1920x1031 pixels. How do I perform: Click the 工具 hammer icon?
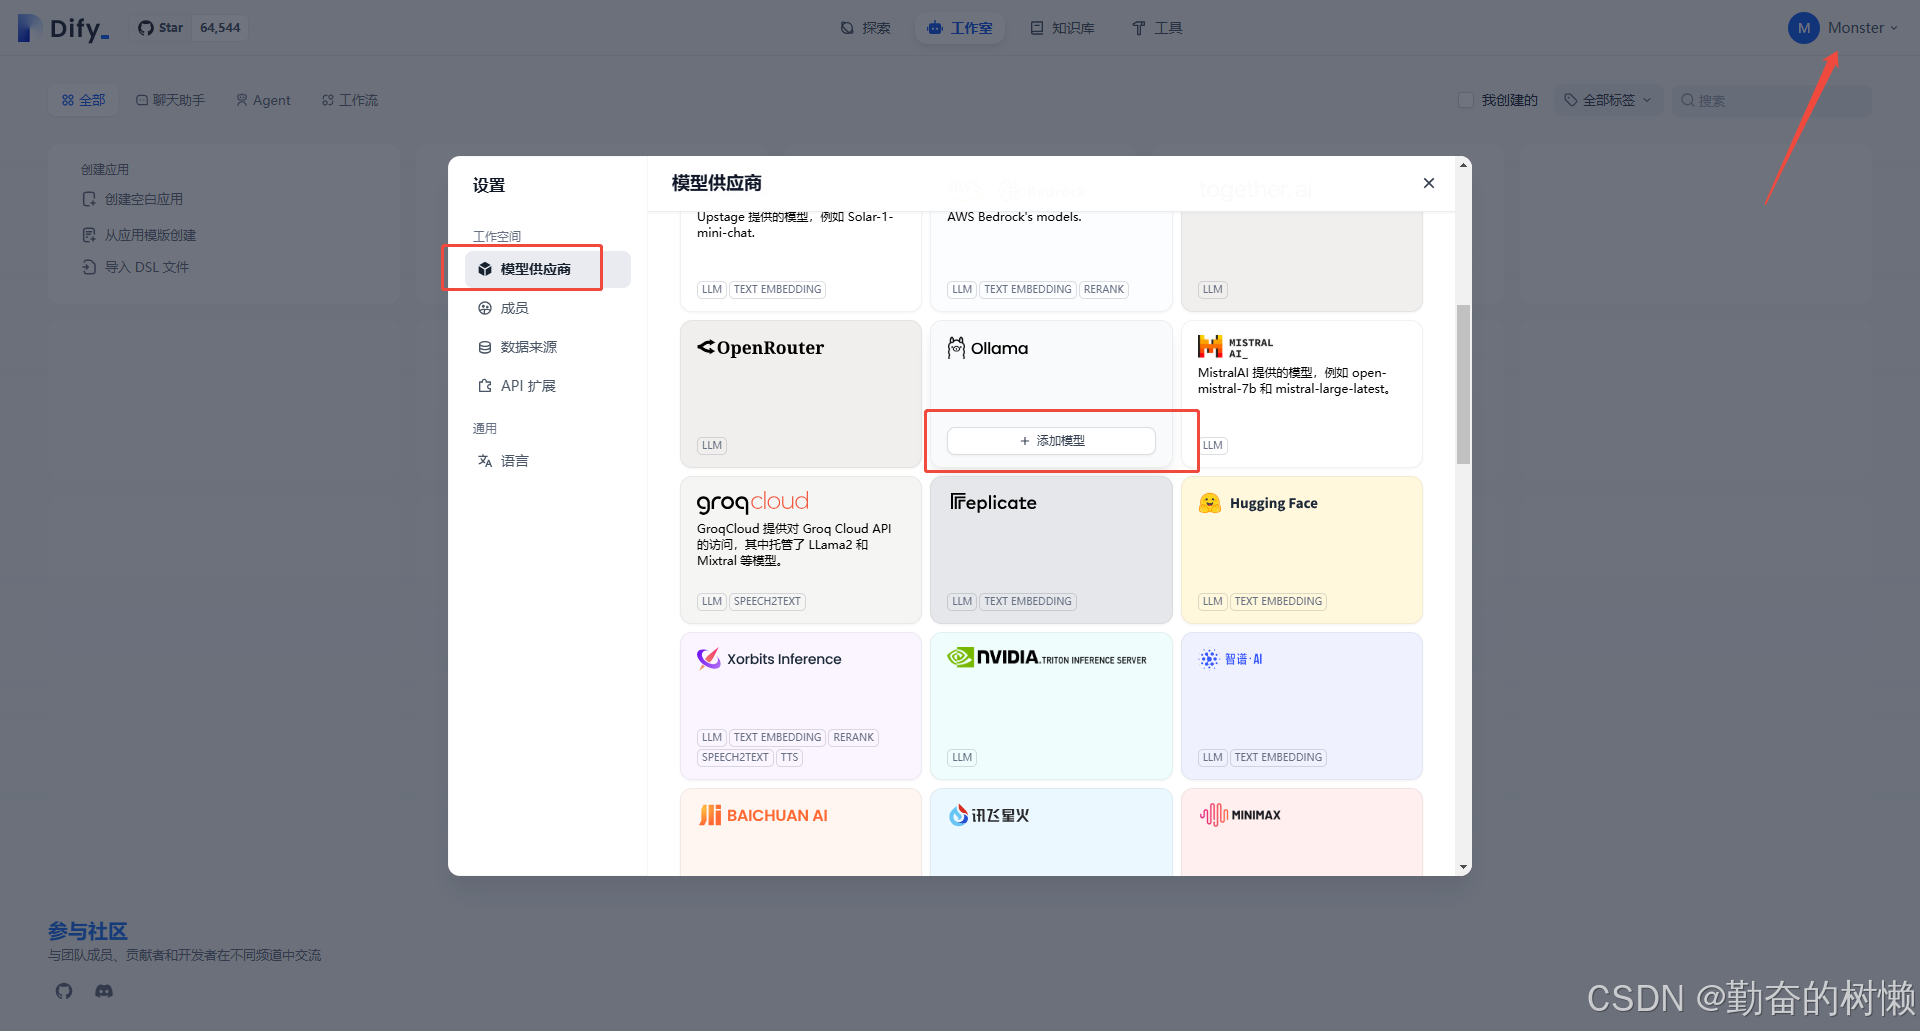coord(1139,28)
